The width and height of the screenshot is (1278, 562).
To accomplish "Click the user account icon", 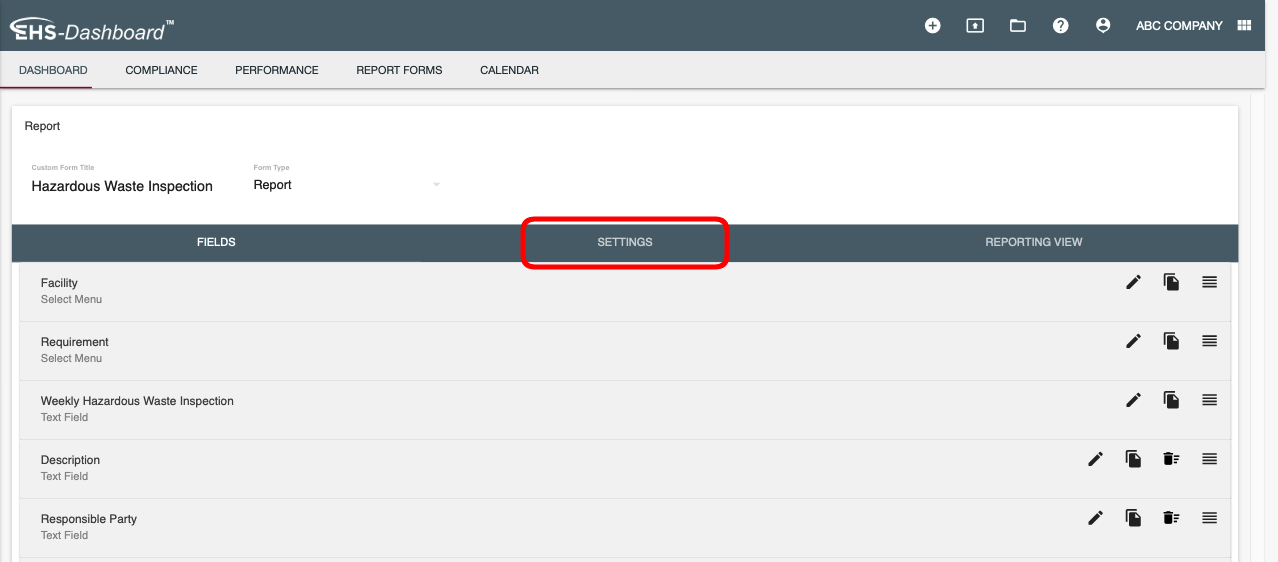I will (x=1103, y=26).
